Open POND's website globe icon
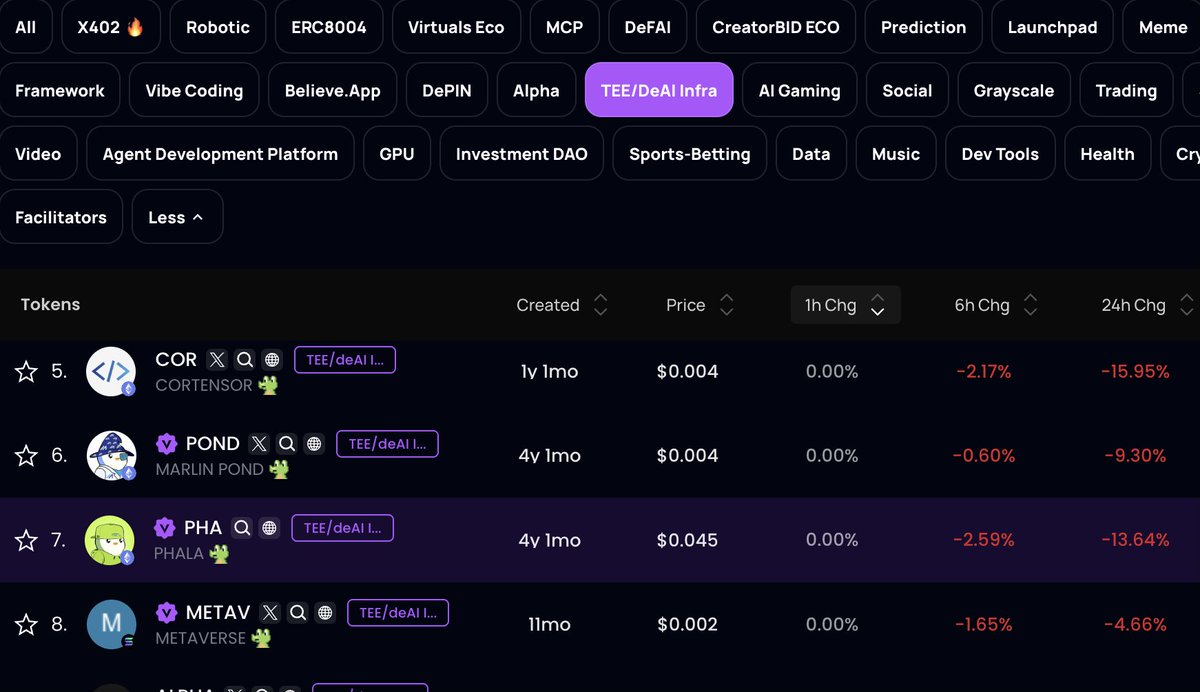The image size is (1200, 692). pyautogui.click(x=314, y=444)
